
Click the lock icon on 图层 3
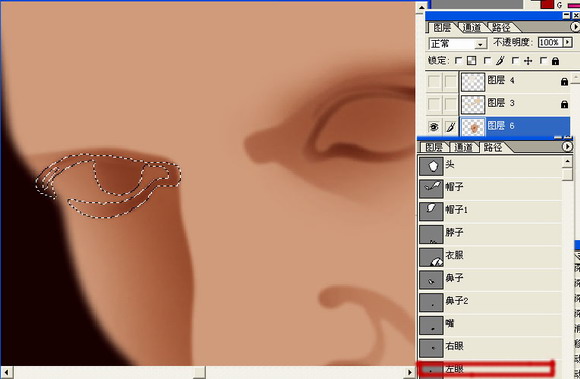click(564, 104)
